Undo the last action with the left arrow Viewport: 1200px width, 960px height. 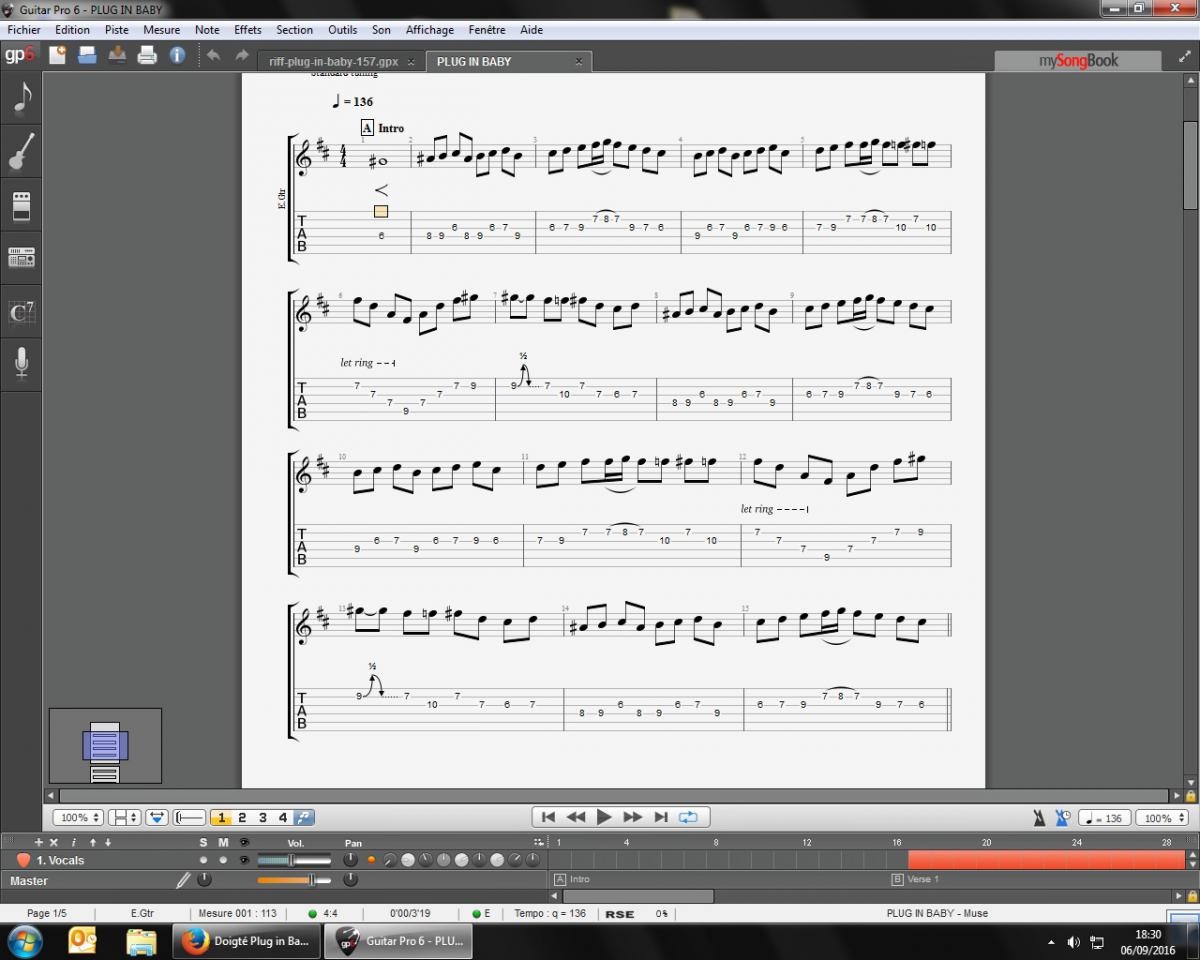tap(213, 55)
